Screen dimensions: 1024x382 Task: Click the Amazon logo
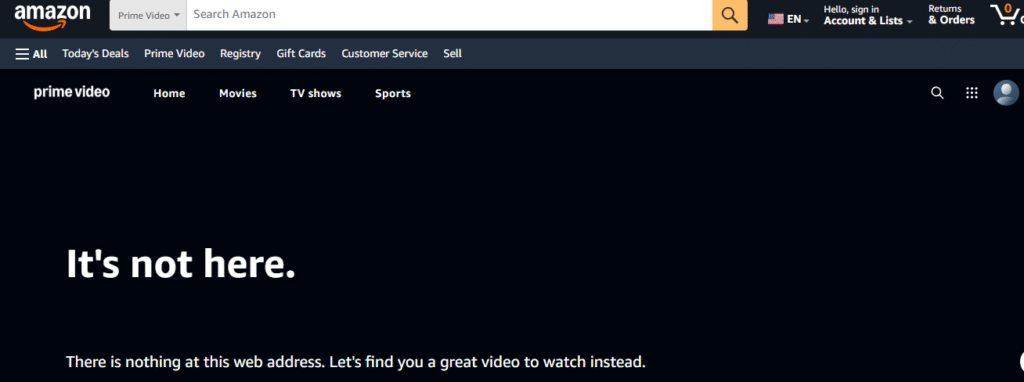[x=52, y=17]
